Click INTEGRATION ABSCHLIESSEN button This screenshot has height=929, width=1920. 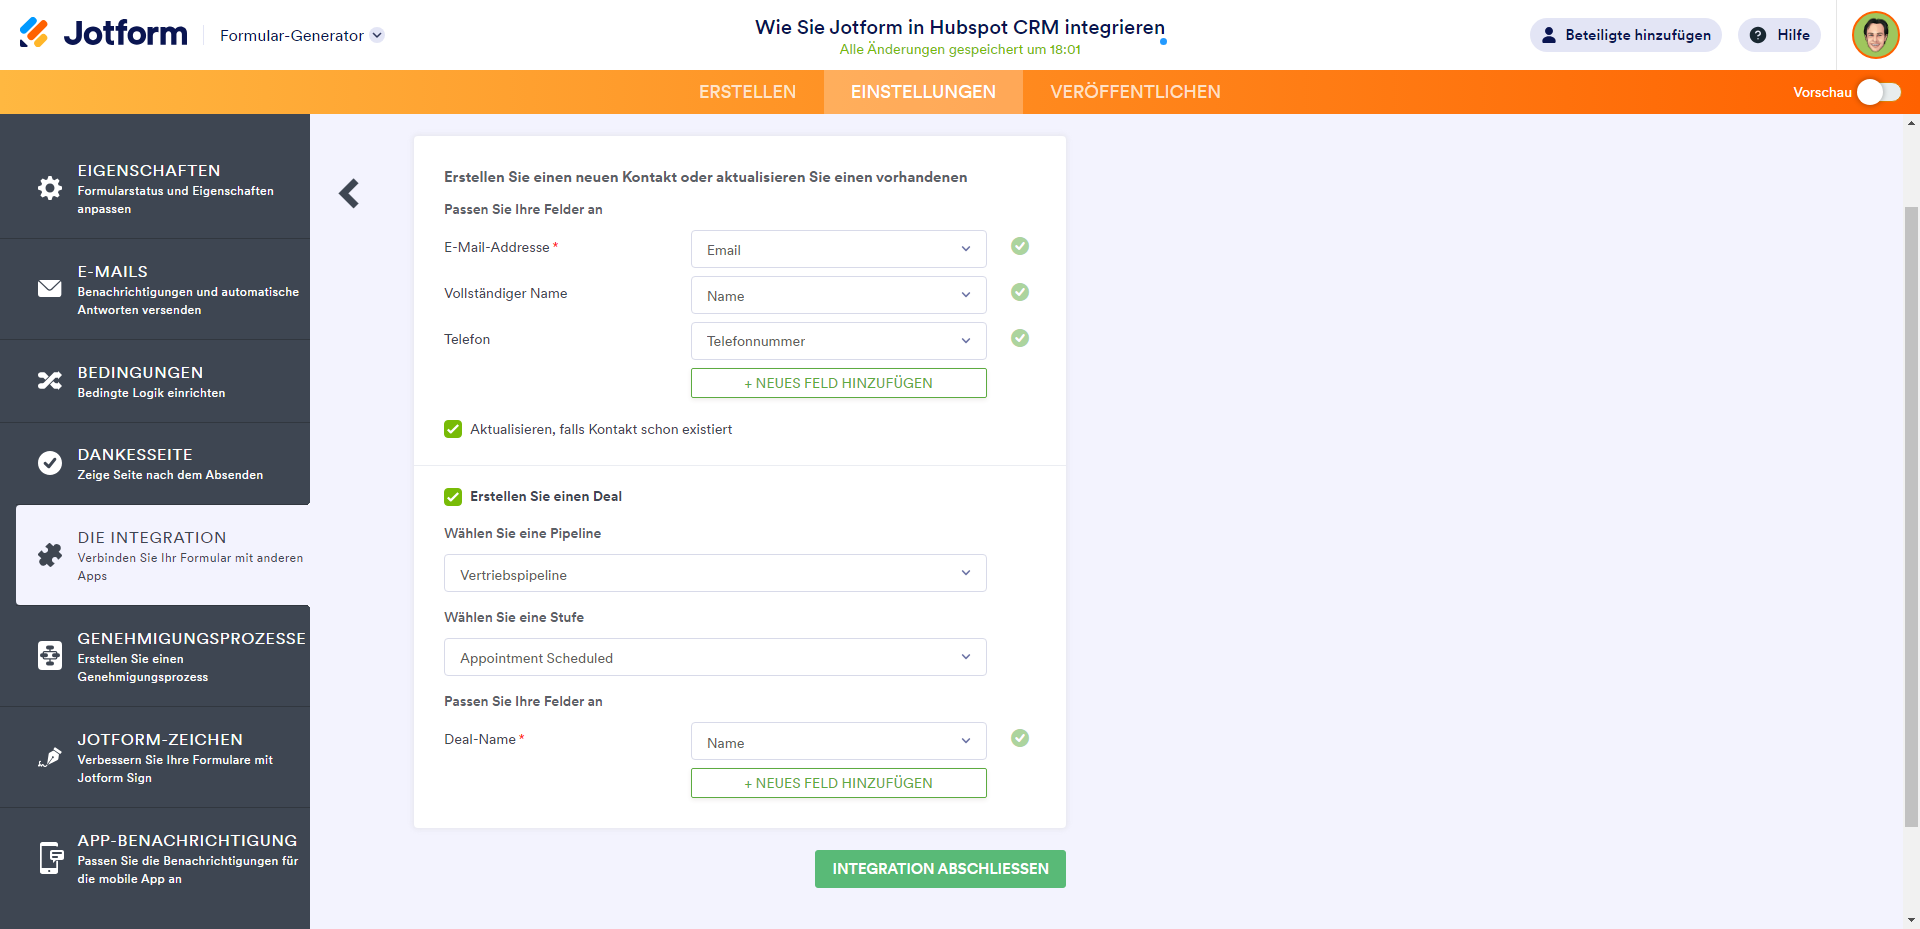tap(940, 869)
